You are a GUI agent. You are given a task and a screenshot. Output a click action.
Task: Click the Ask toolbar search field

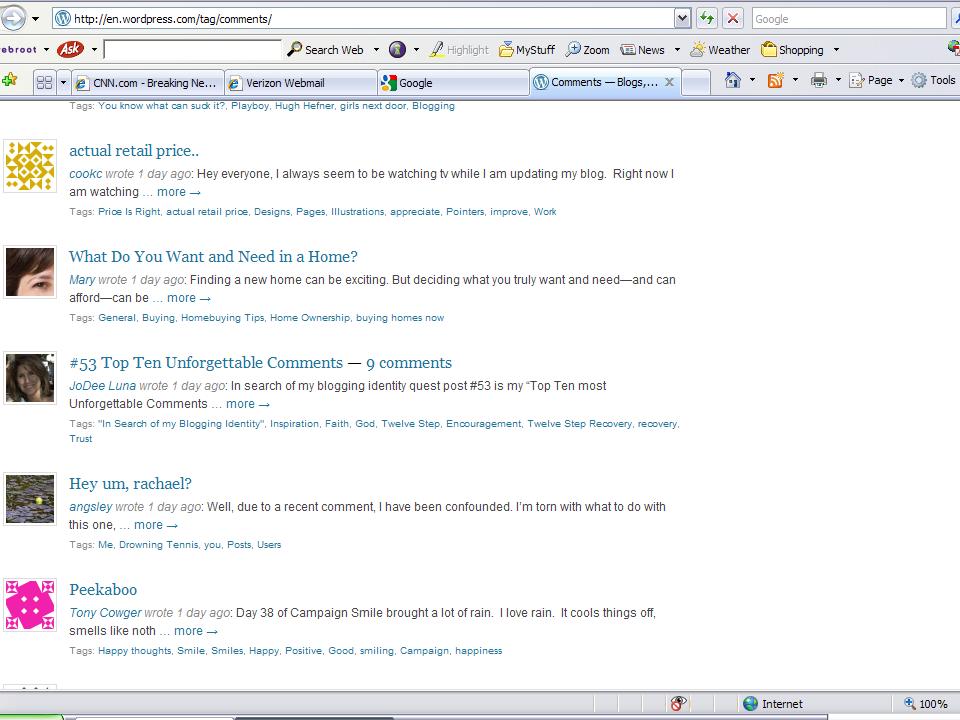click(x=192, y=49)
